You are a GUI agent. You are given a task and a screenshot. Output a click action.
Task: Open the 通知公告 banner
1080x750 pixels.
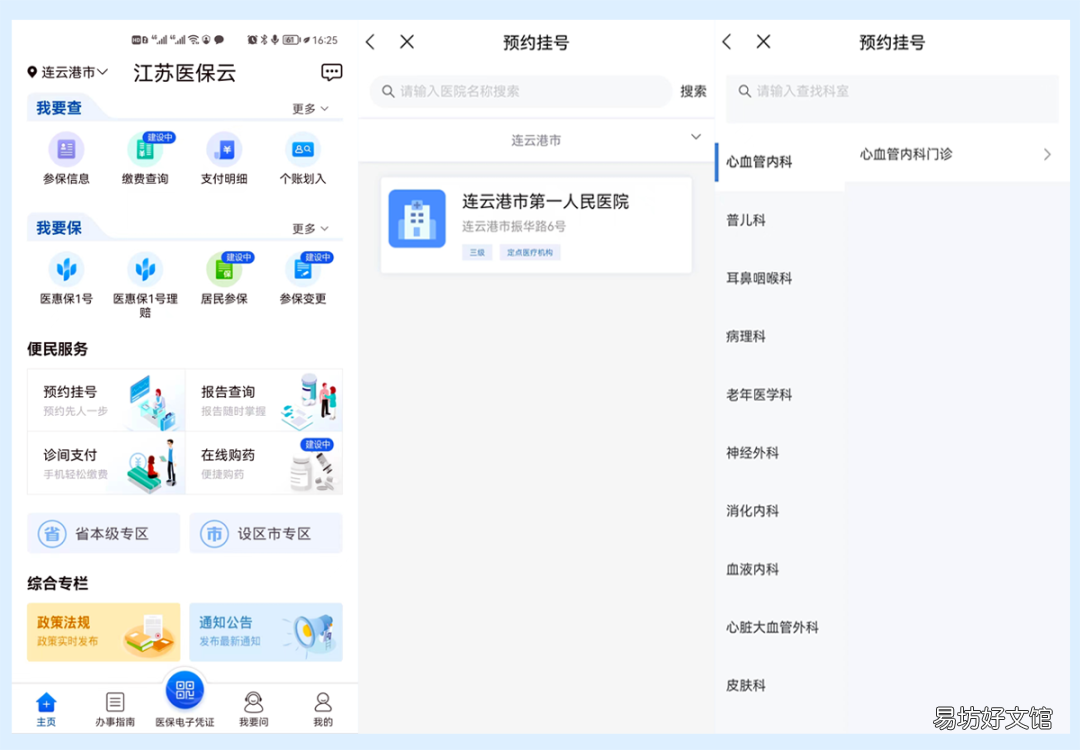tap(266, 632)
